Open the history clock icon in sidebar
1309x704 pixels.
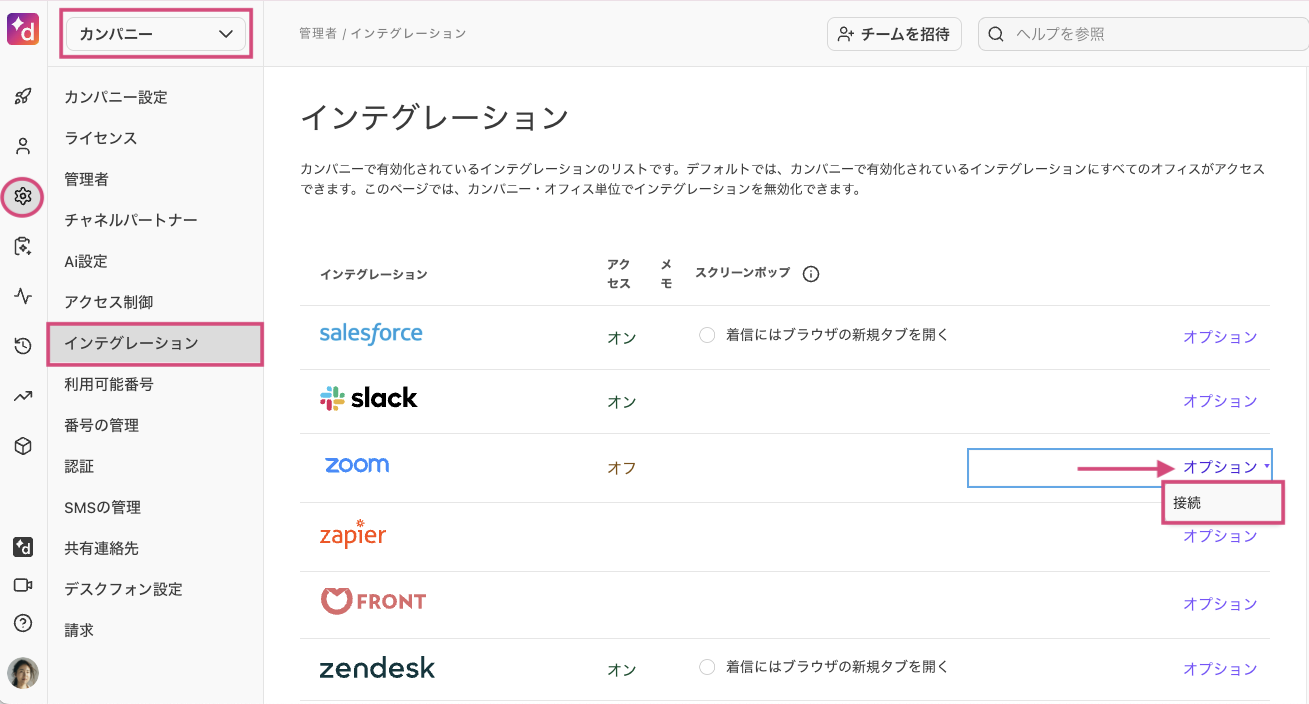23,346
